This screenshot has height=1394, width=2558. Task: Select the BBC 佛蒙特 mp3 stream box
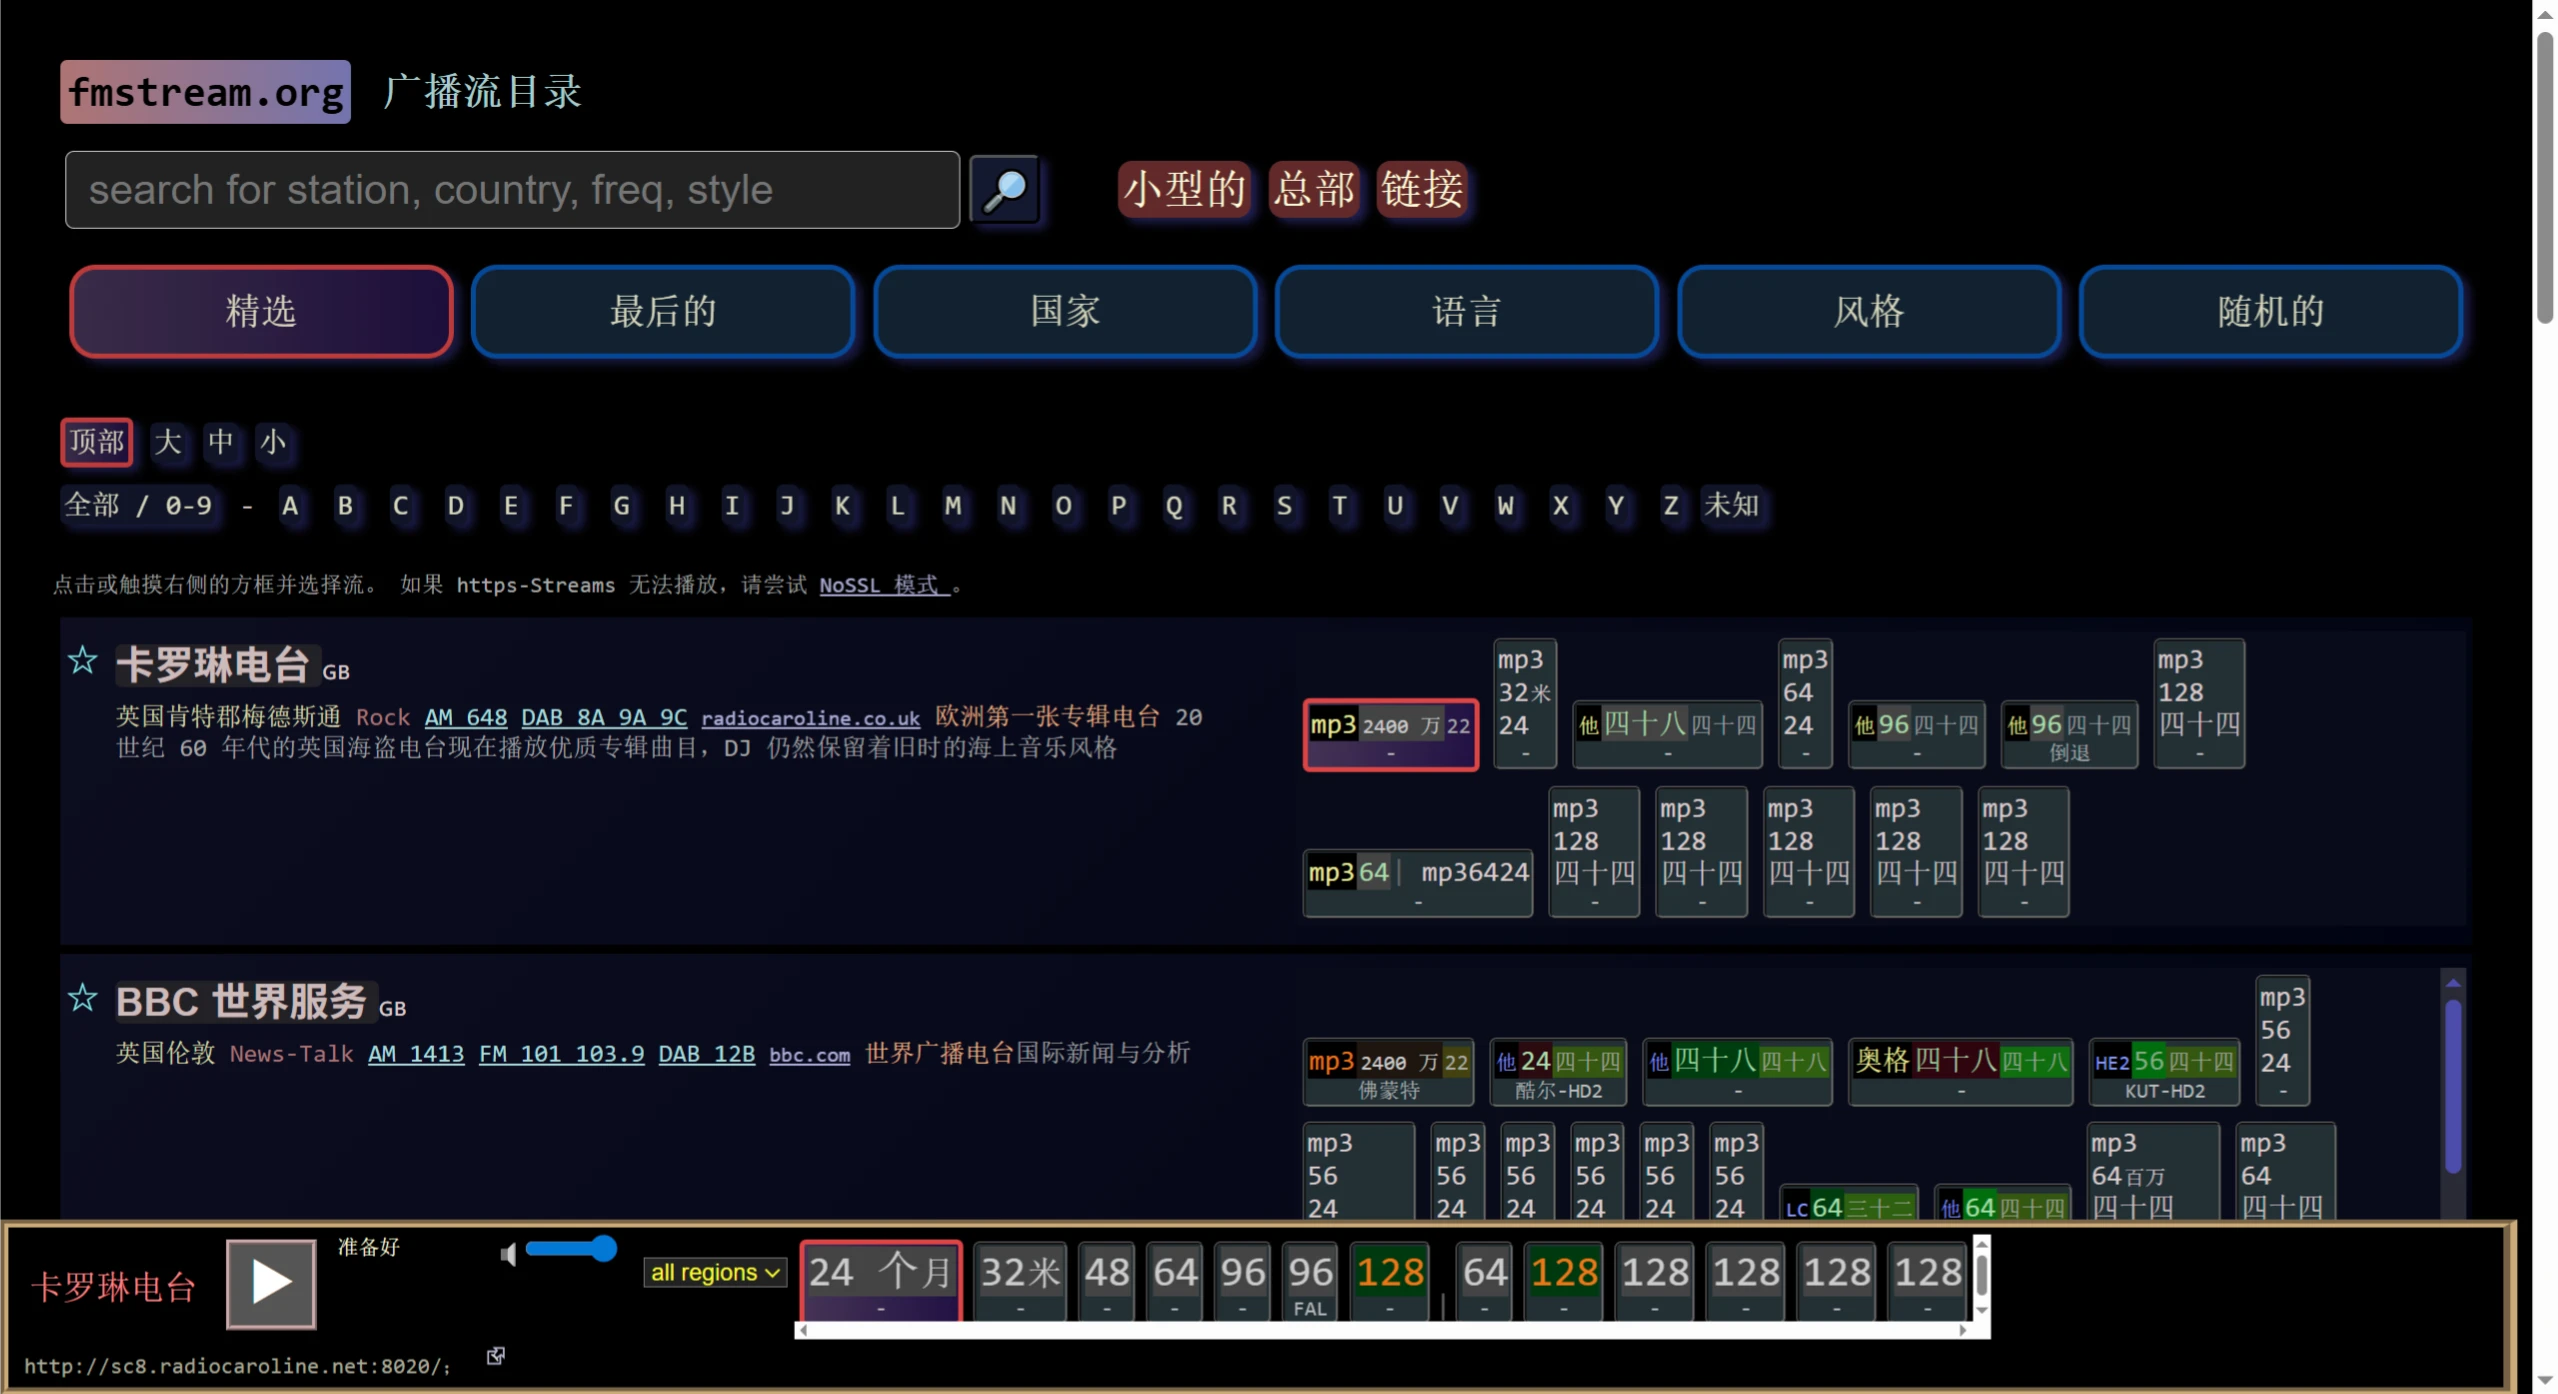[1388, 1072]
